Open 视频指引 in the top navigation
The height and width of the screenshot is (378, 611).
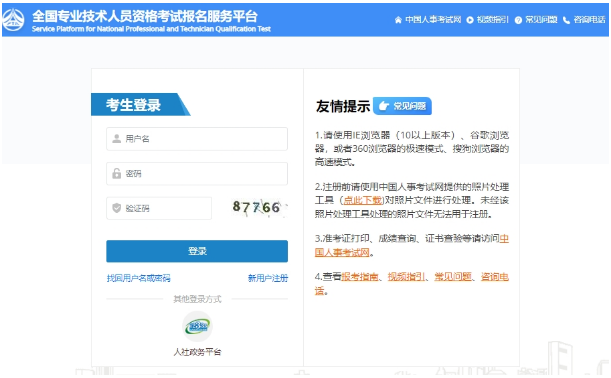[493, 20]
